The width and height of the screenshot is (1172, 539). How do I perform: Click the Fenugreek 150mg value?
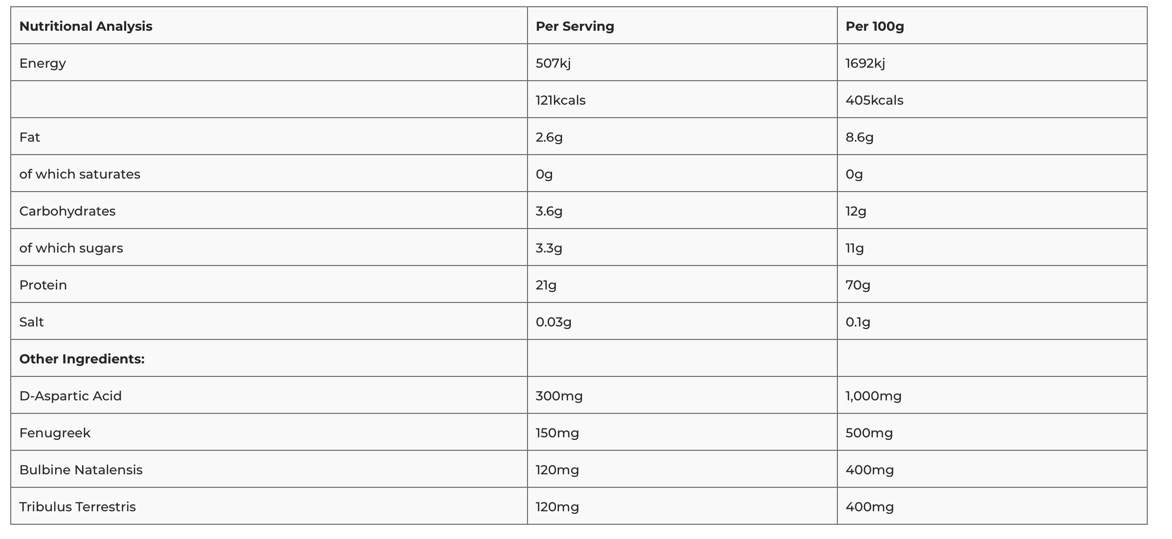pyautogui.click(x=558, y=433)
